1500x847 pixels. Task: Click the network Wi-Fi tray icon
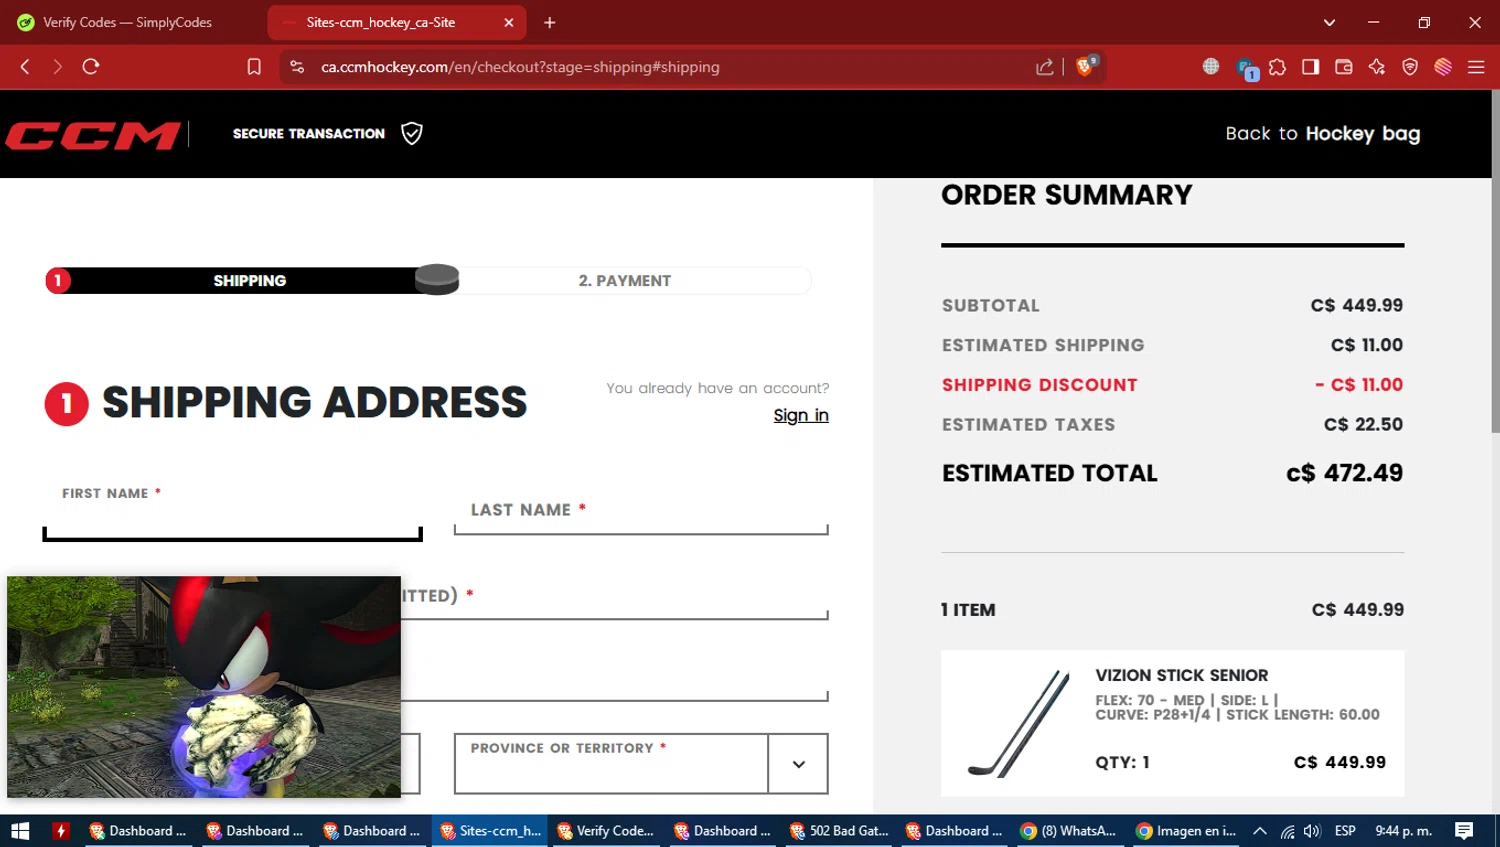click(1288, 831)
